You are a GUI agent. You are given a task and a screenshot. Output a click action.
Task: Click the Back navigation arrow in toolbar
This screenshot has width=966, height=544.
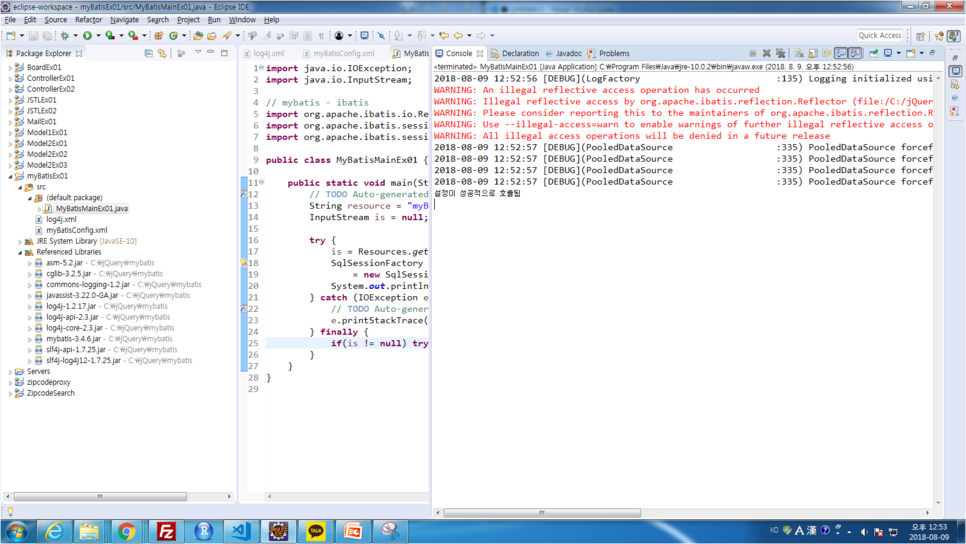point(458,36)
